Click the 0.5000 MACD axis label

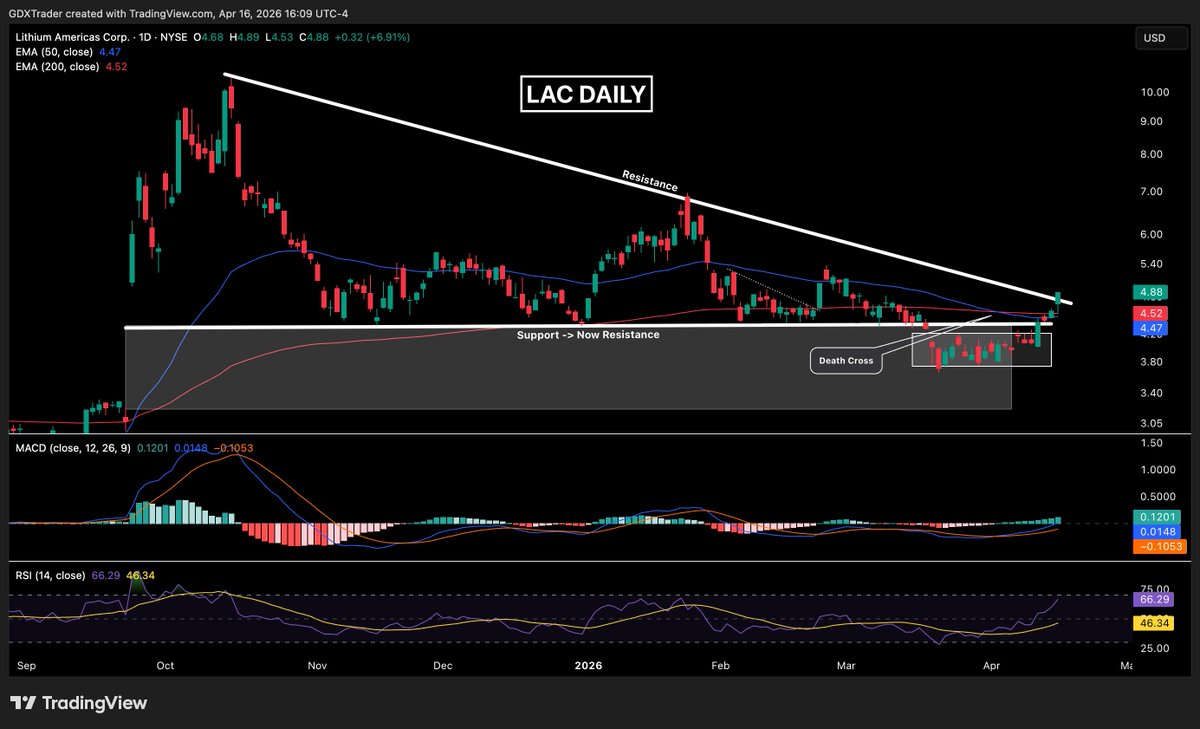click(1157, 496)
